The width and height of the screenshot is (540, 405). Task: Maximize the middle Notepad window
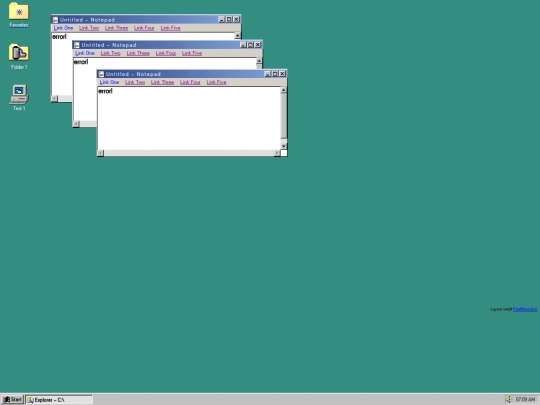[x=250, y=45]
